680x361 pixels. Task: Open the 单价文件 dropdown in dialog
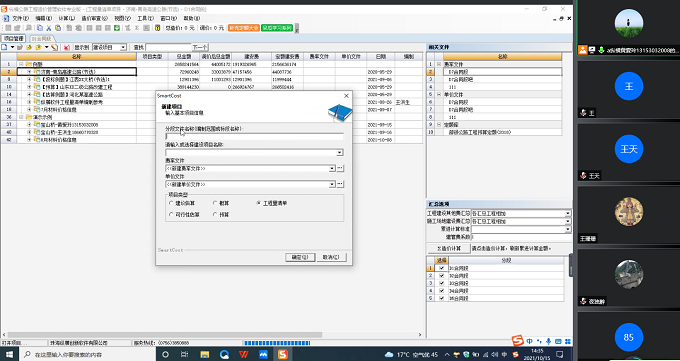pos(332,184)
